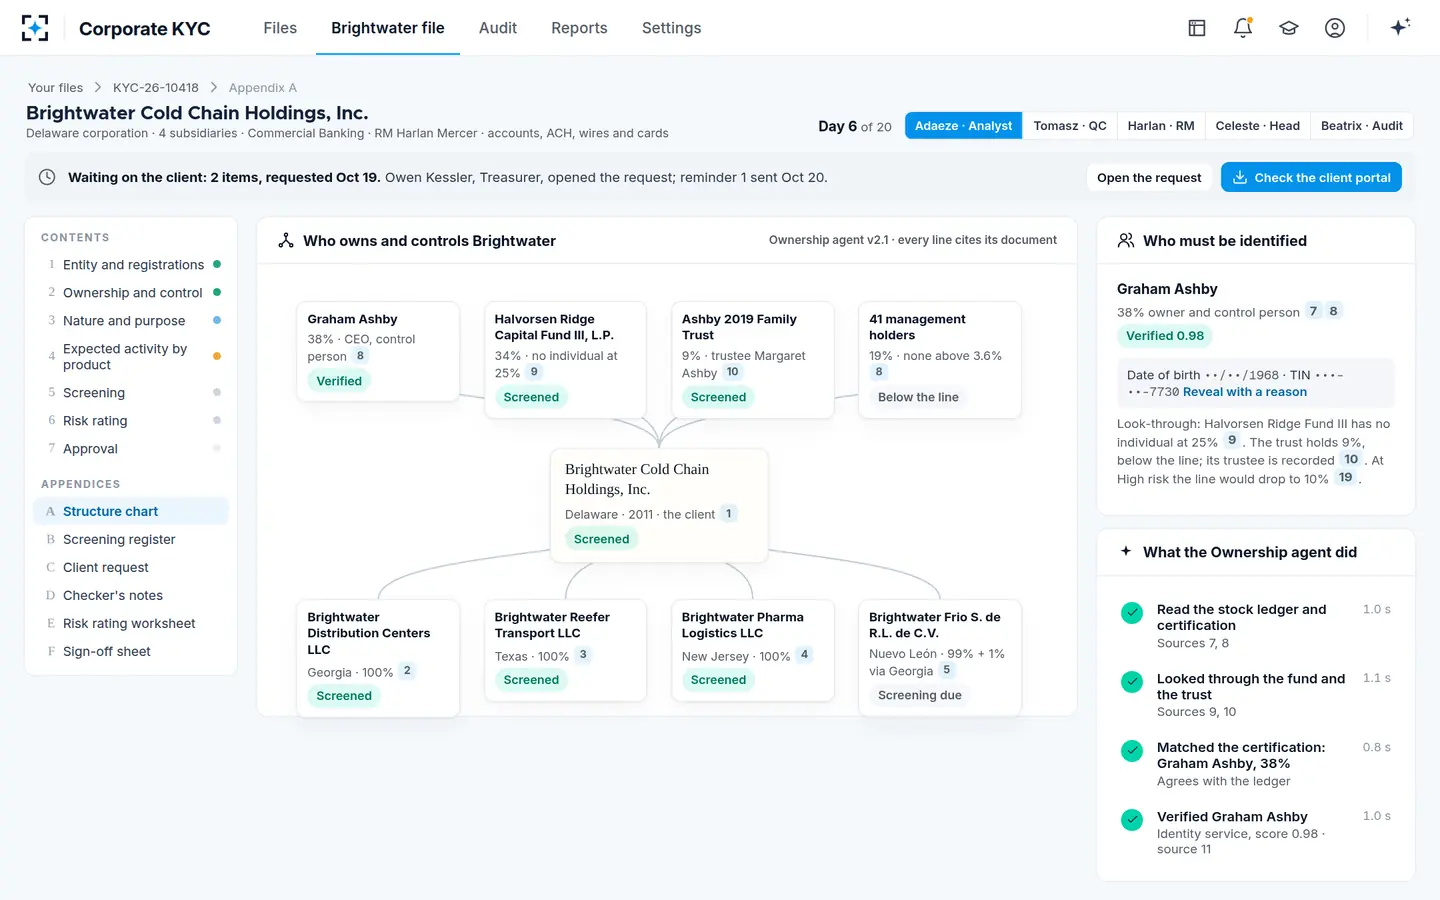Open the user profile icon

coord(1335,28)
